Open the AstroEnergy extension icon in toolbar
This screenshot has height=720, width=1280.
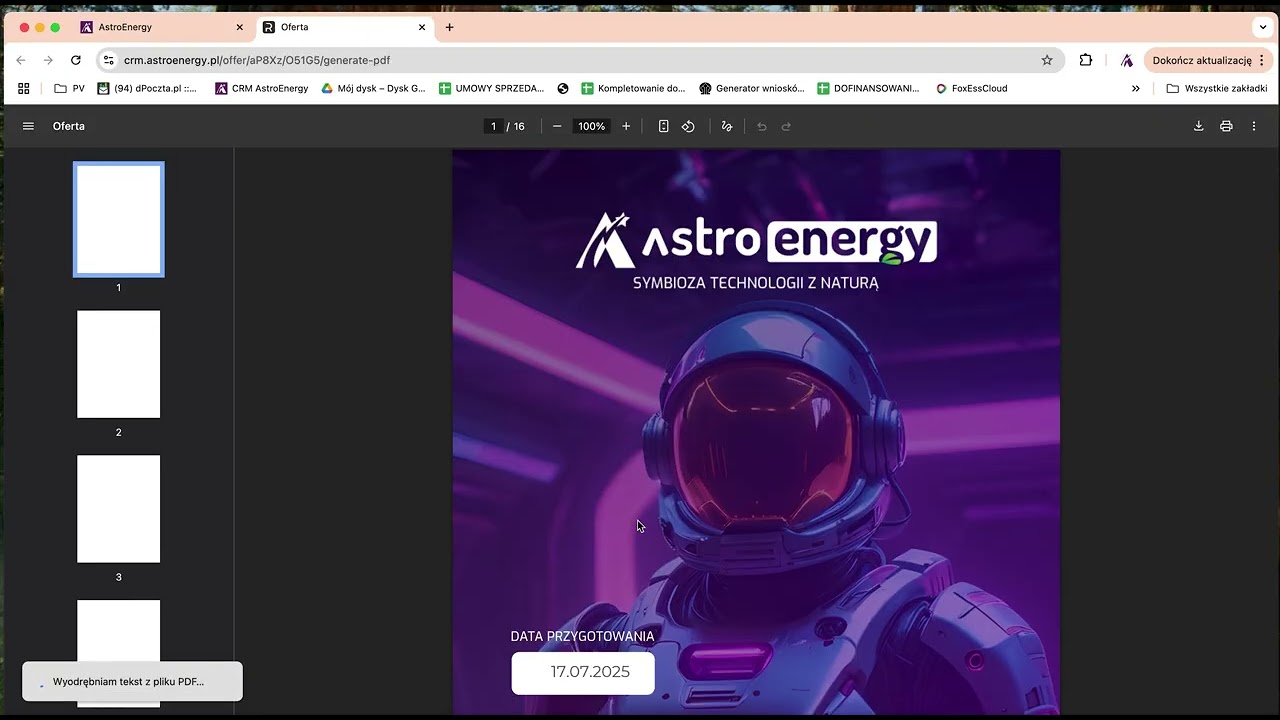[1127, 60]
